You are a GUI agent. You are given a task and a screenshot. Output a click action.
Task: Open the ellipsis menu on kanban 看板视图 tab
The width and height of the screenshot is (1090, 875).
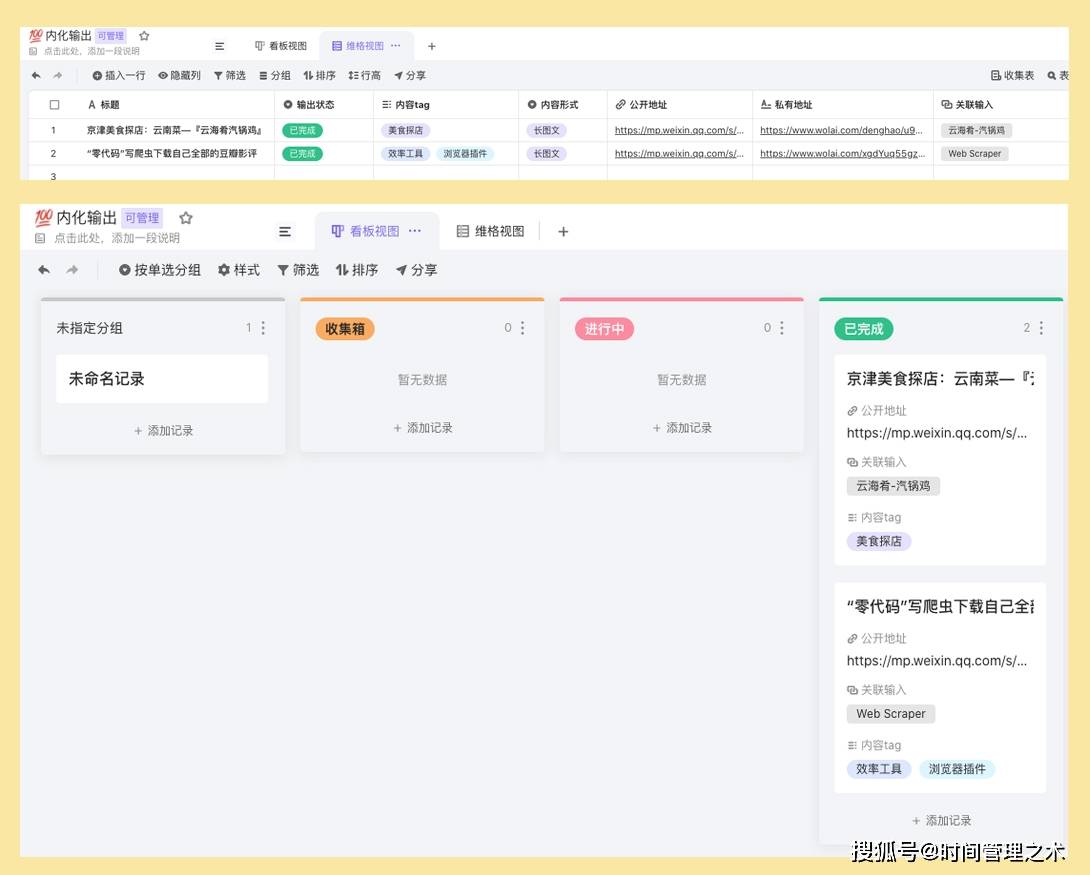[415, 231]
